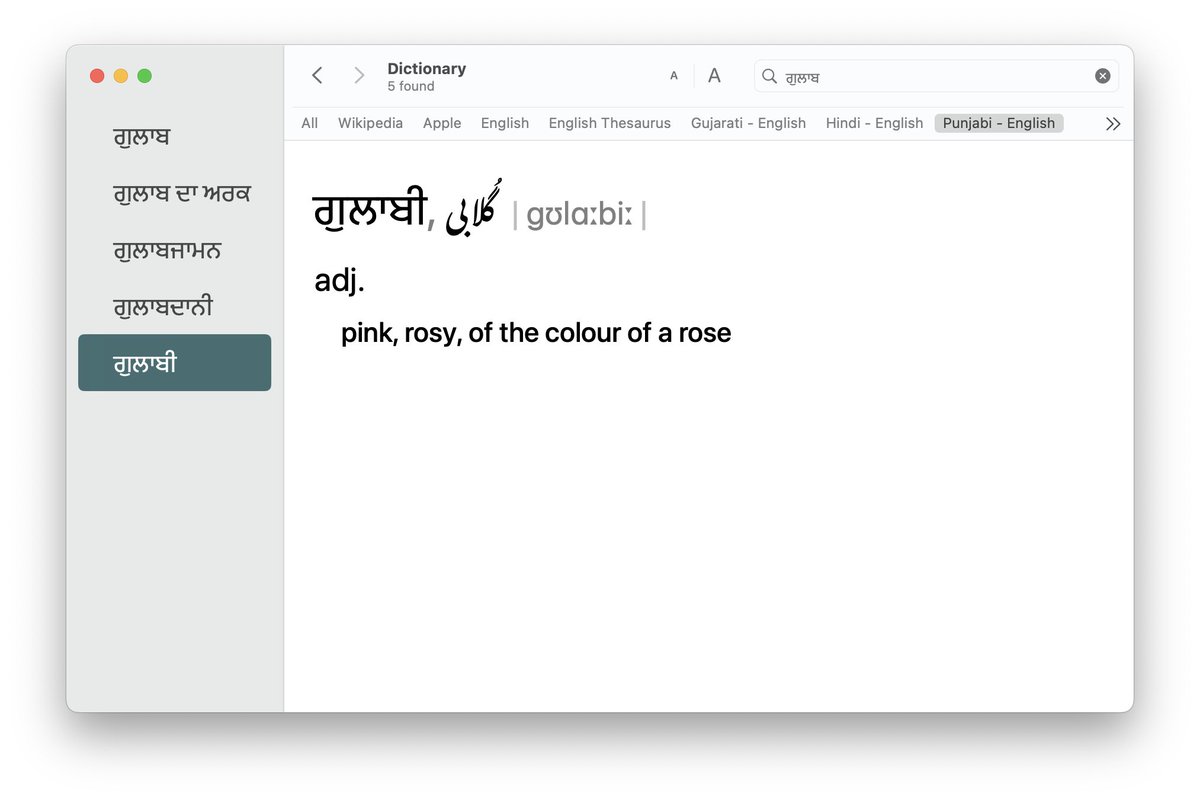Screen dimensions: 1200x800
Task: Open the ਗੁਲਾਬਜਾਮਨ entry
Action: click(x=174, y=250)
